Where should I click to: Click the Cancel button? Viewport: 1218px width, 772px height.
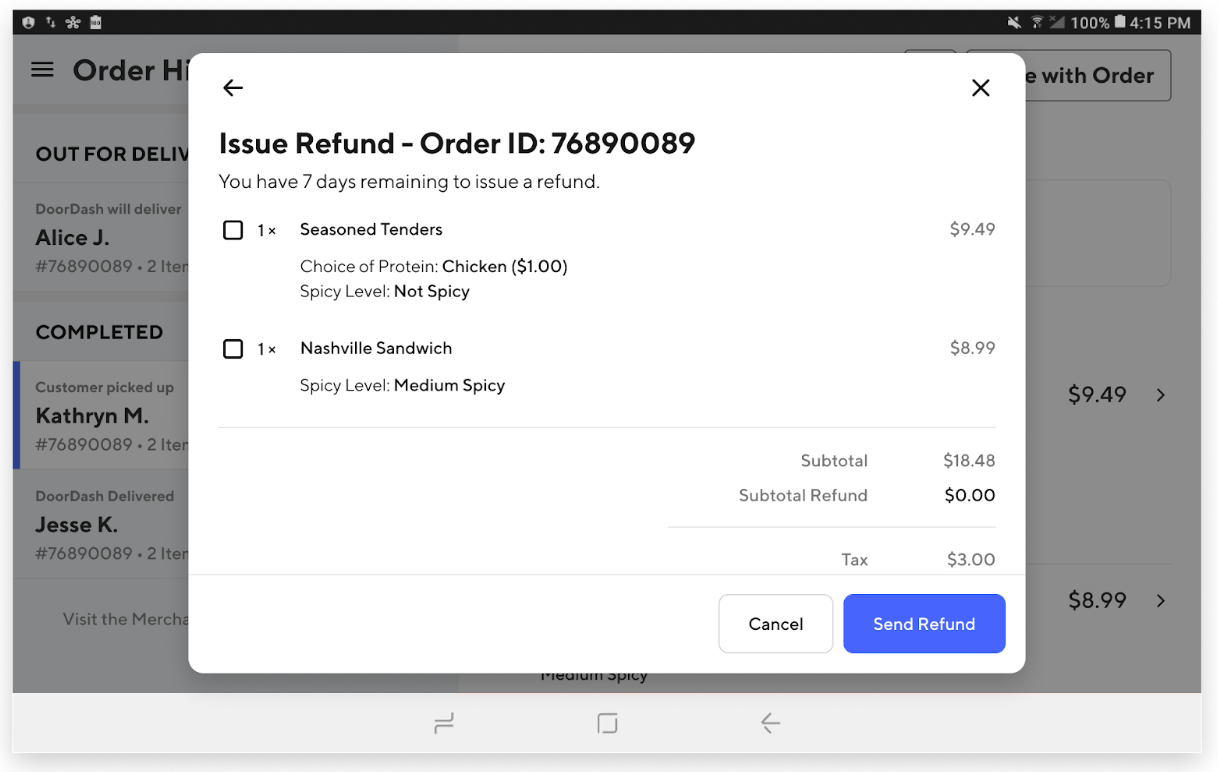[x=775, y=623]
